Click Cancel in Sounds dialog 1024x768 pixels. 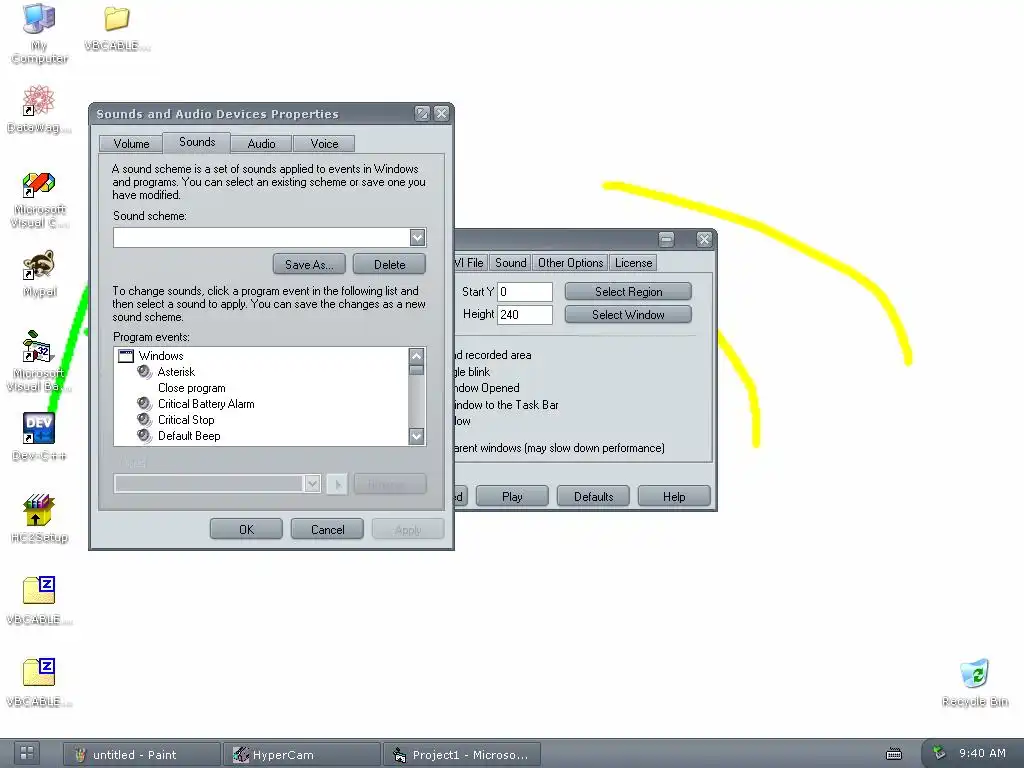[327, 530]
